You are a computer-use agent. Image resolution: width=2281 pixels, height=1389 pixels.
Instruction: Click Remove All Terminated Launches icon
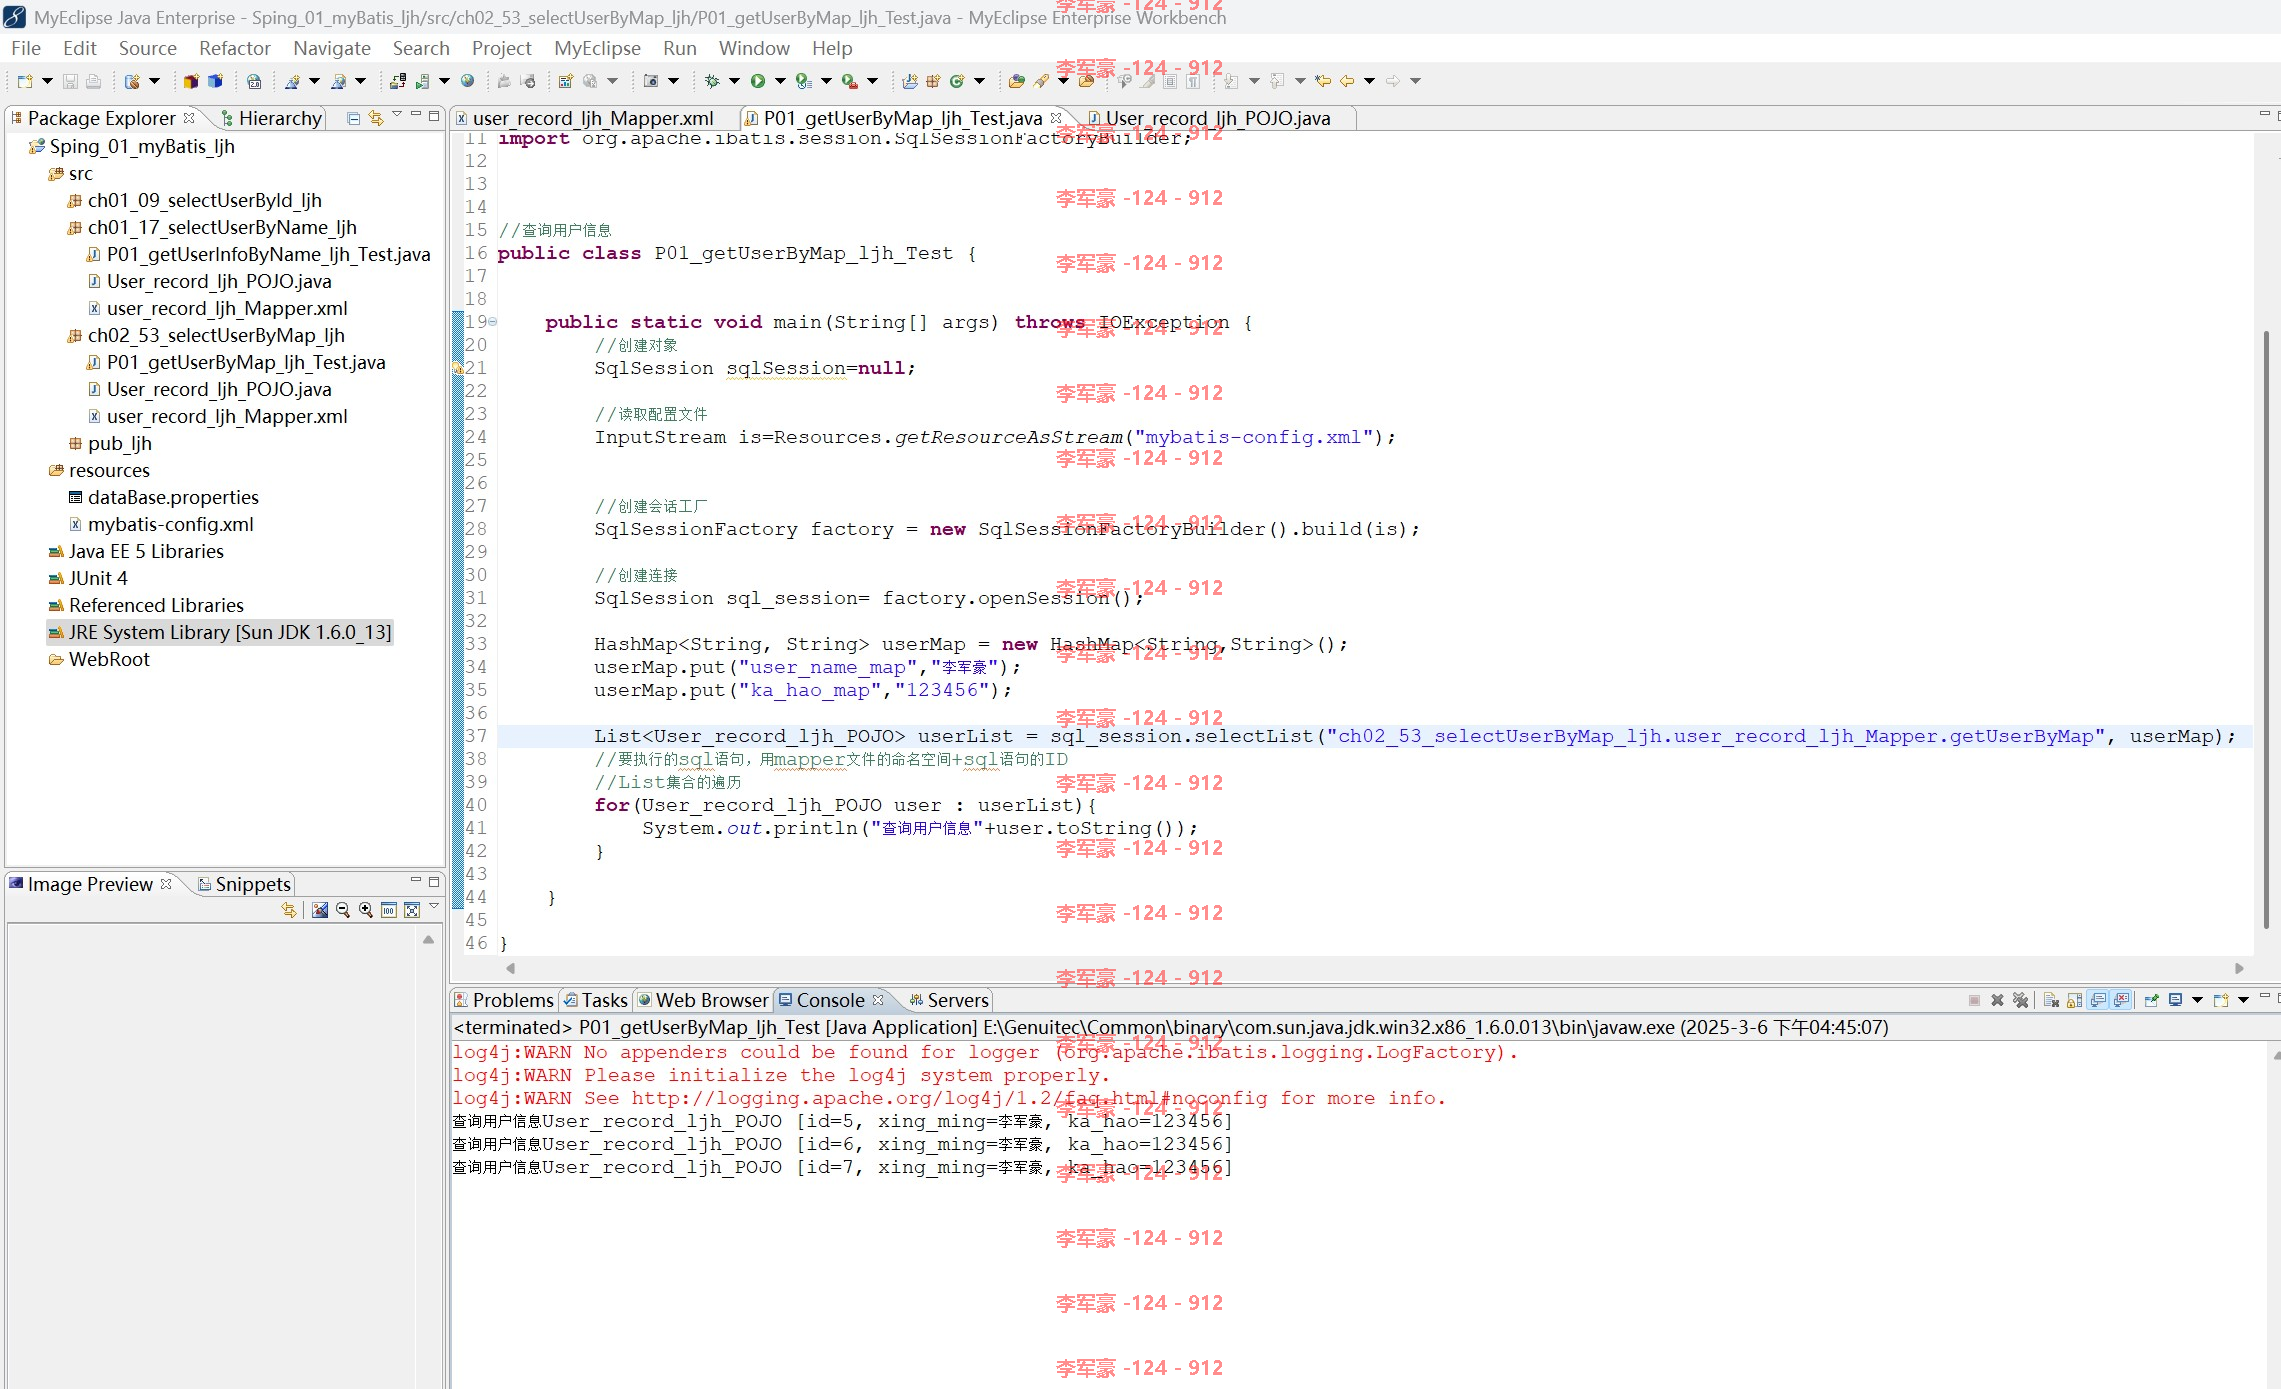click(x=2021, y=1000)
